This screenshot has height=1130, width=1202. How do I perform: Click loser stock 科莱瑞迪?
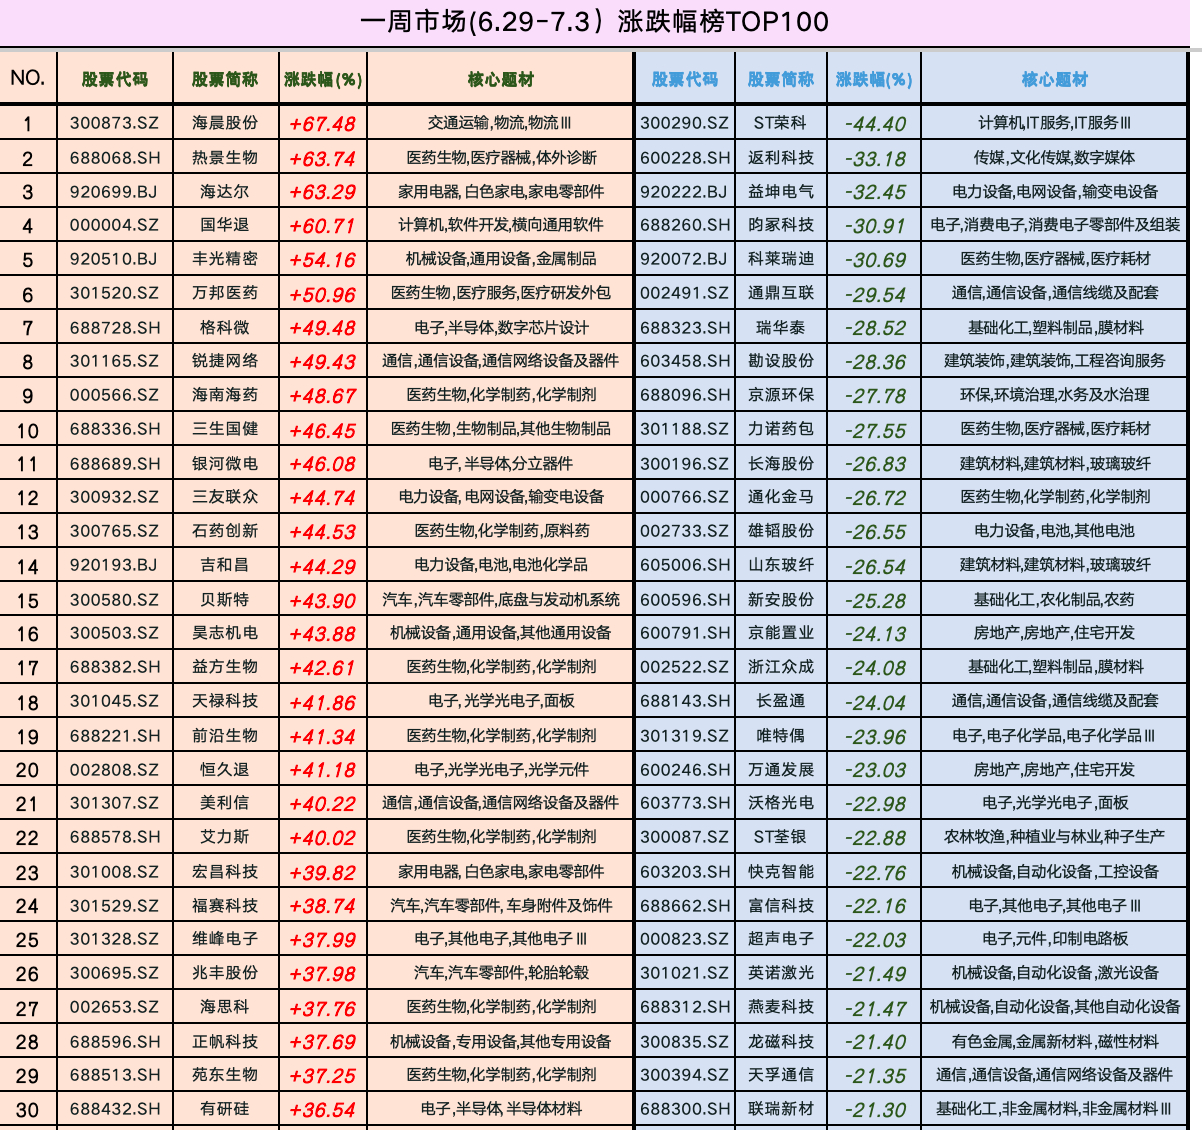tap(781, 258)
